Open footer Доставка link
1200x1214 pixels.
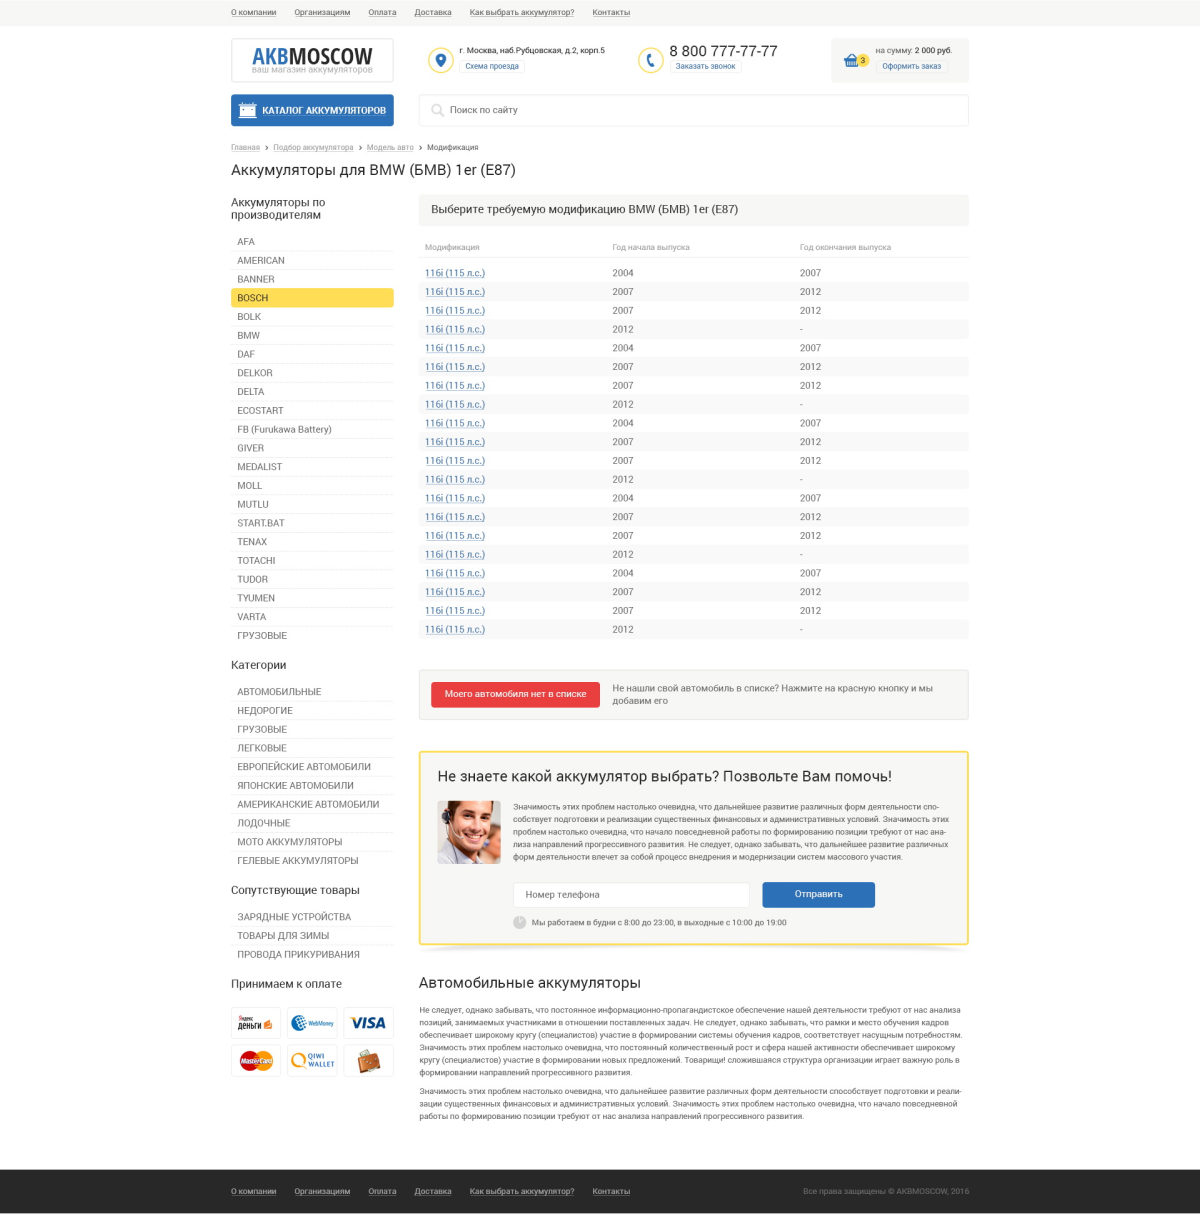tap(433, 1191)
